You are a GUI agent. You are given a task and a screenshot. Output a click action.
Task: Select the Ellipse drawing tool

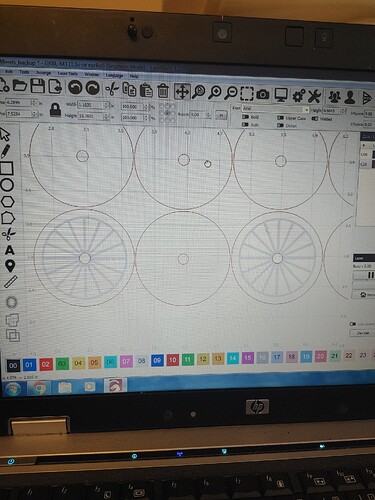pos(7,185)
